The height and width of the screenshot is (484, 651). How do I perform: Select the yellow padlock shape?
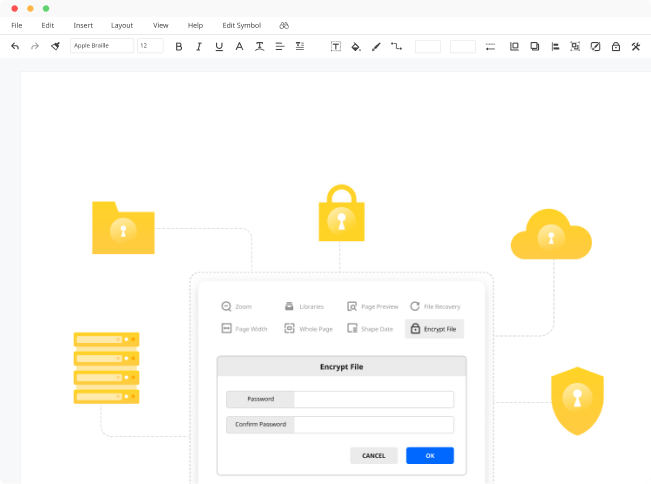click(x=341, y=213)
